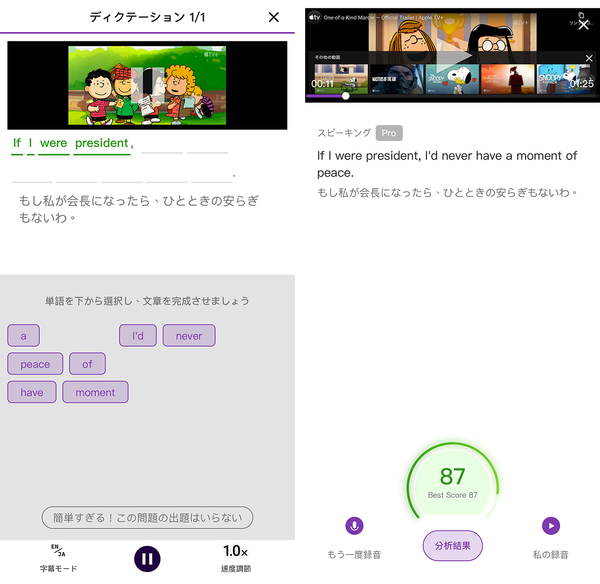Click the 87 score gauge
Image resolution: width=600 pixels, height=584 pixels.
452,481
